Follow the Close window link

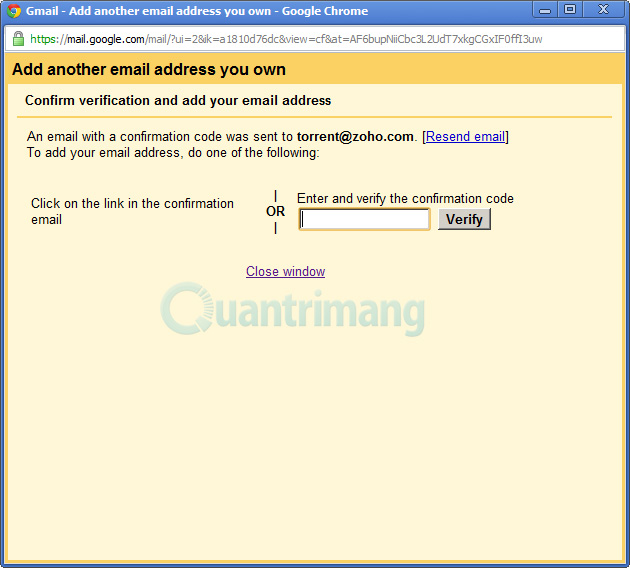click(x=285, y=272)
